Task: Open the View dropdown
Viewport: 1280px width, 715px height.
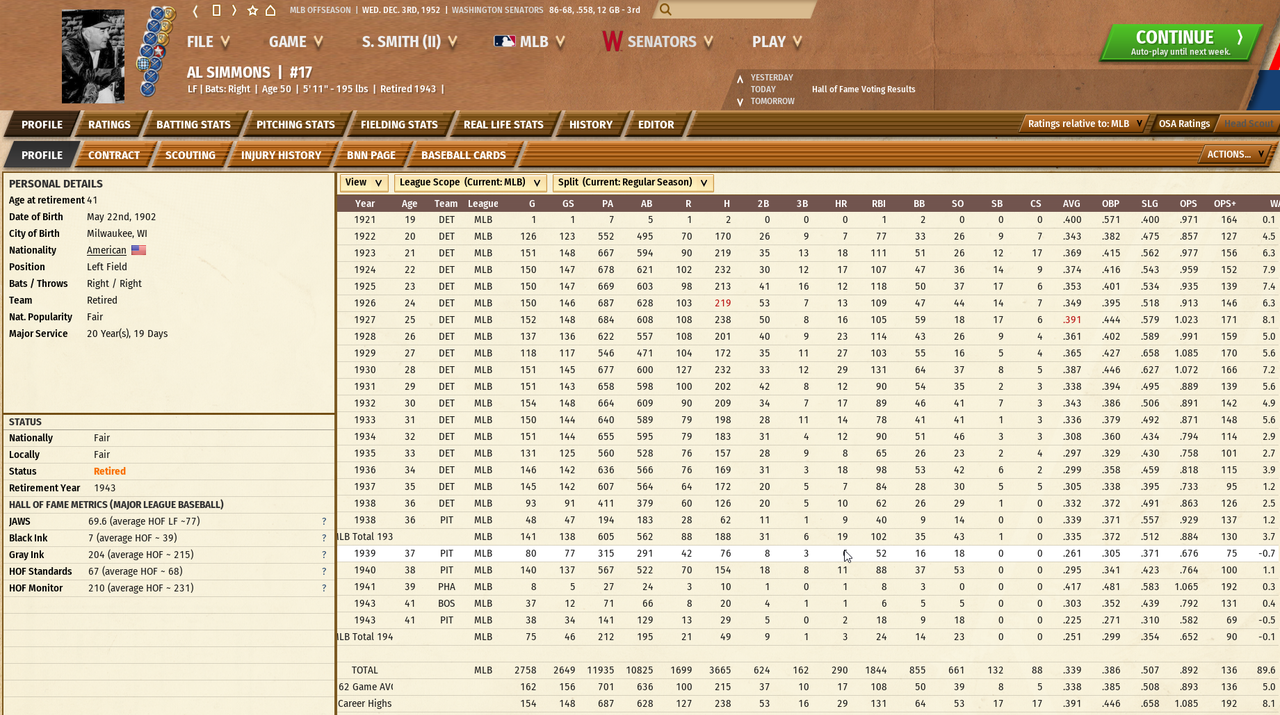Action: [x=363, y=182]
